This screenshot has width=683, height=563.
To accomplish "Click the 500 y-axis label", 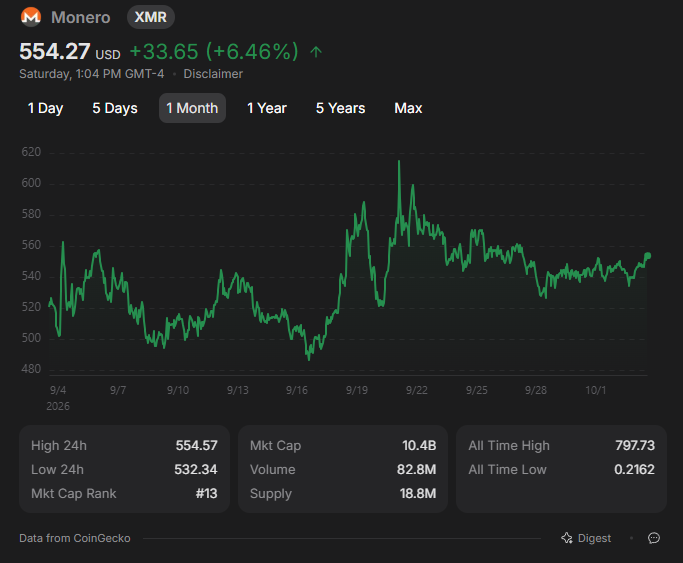I will coord(31,338).
